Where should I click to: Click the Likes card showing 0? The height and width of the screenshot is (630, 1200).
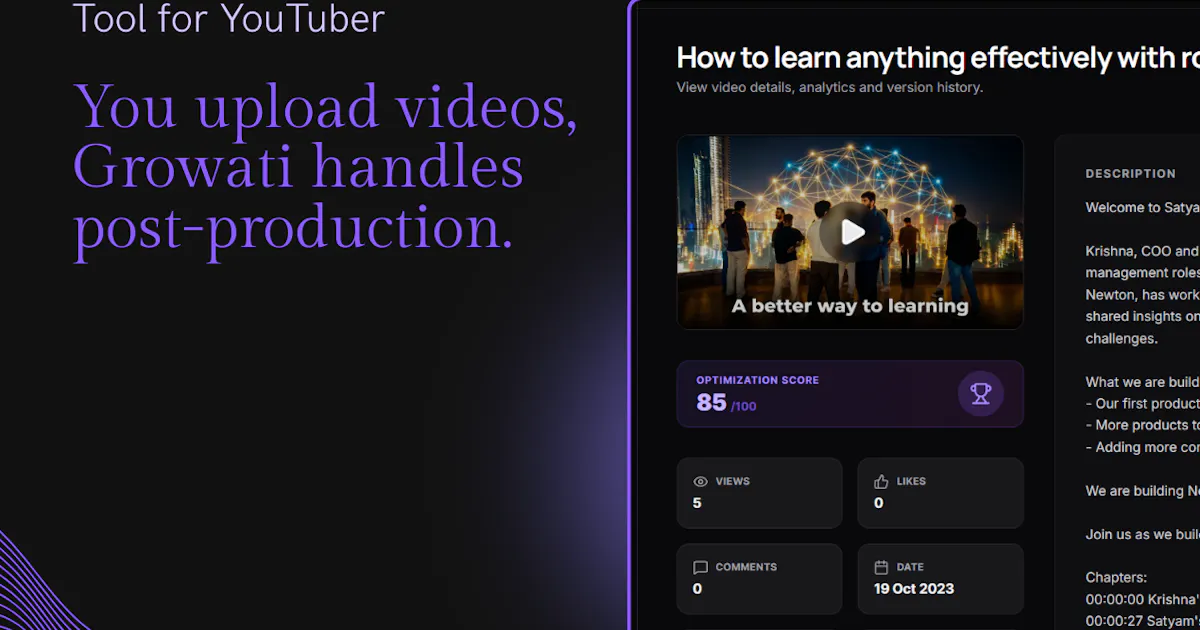(941, 493)
